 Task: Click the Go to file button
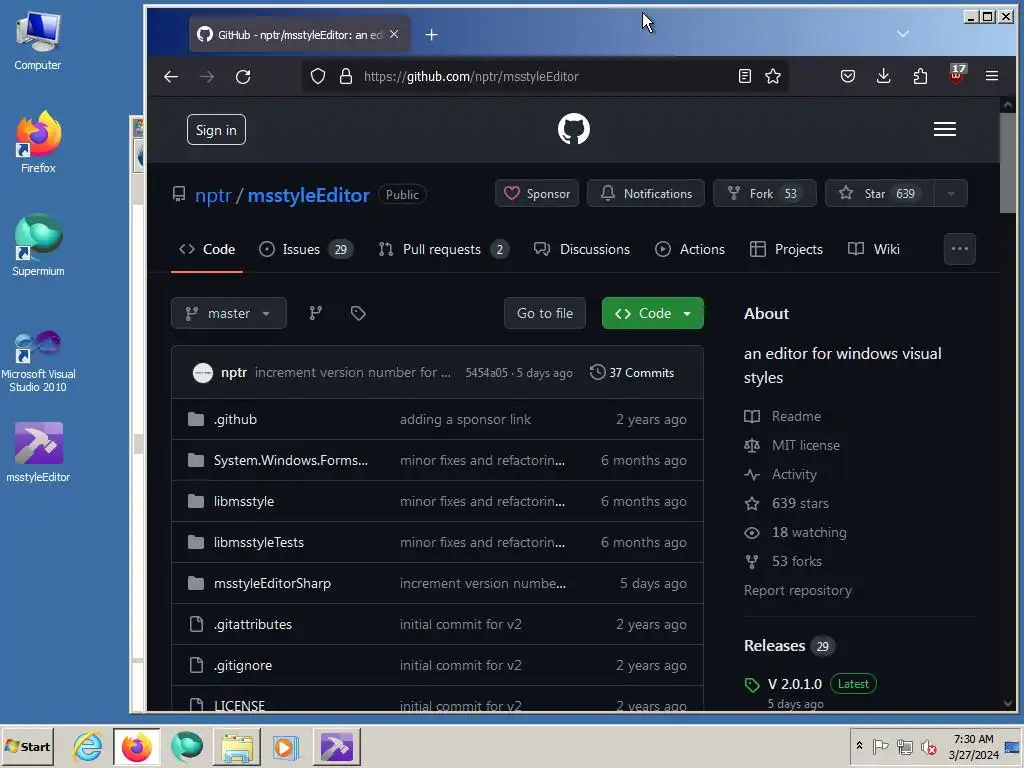[545, 313]
